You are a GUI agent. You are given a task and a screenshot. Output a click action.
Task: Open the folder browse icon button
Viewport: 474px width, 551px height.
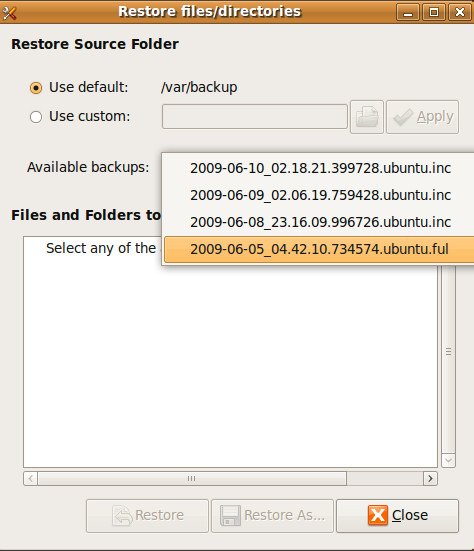pos(367,117)
